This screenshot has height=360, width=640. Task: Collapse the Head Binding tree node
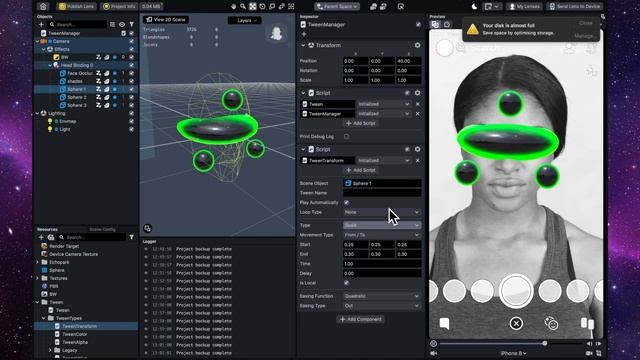(x=50, y=65)
